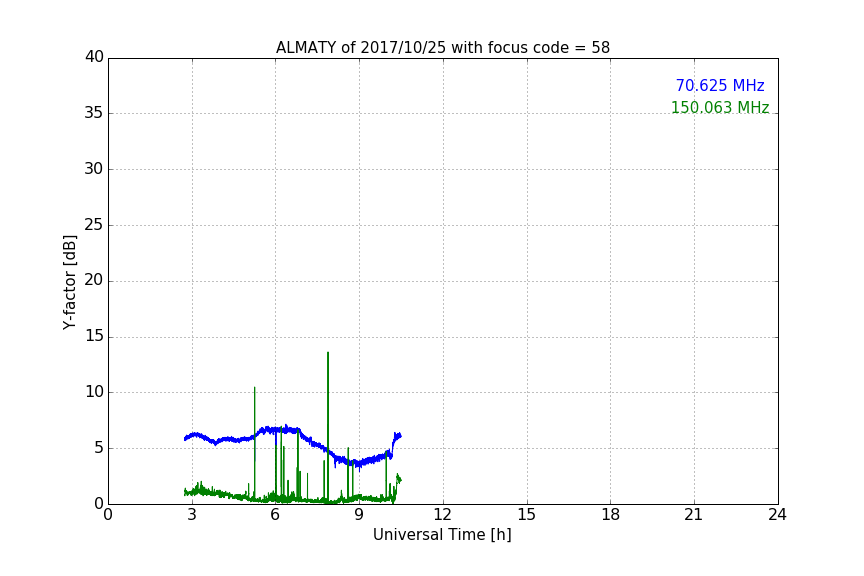The image size is (864, 576).
Task: Click the y-axis tick label '40'
Action: pos(94,57)
